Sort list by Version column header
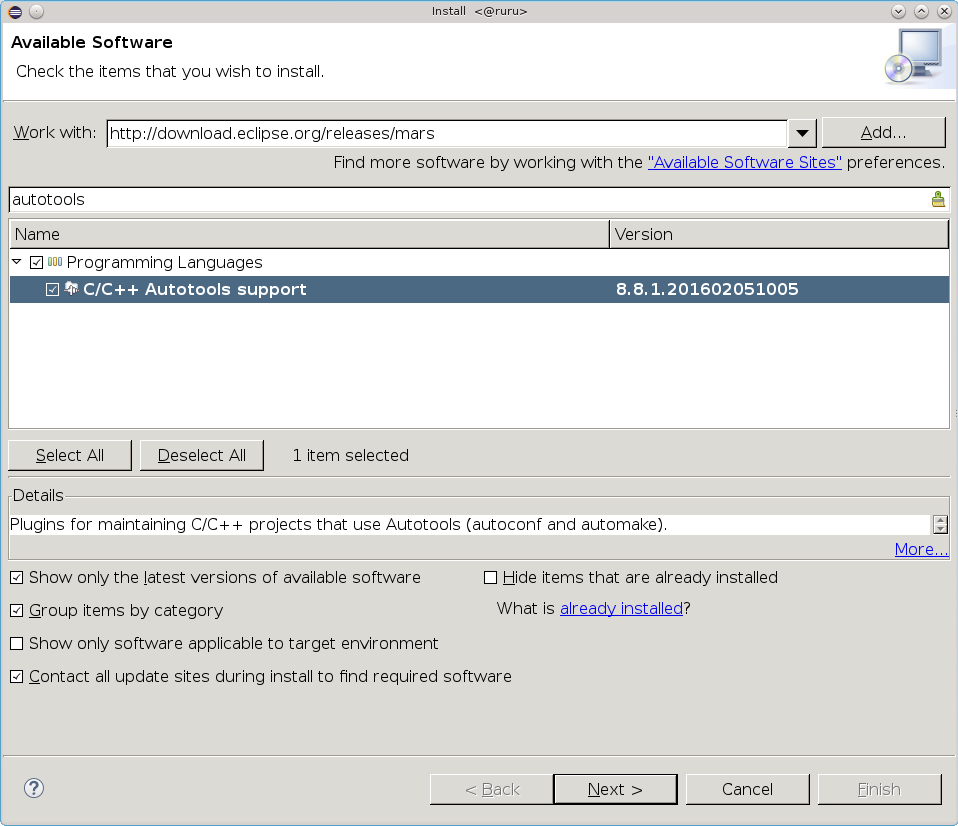 pyautogui.click(x=778, y=234)
